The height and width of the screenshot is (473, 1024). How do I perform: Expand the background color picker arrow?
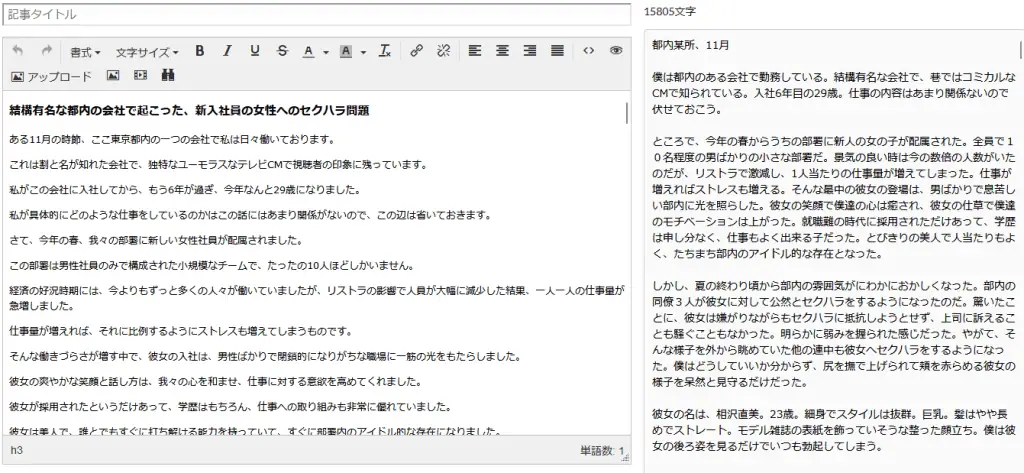(362, 52)
